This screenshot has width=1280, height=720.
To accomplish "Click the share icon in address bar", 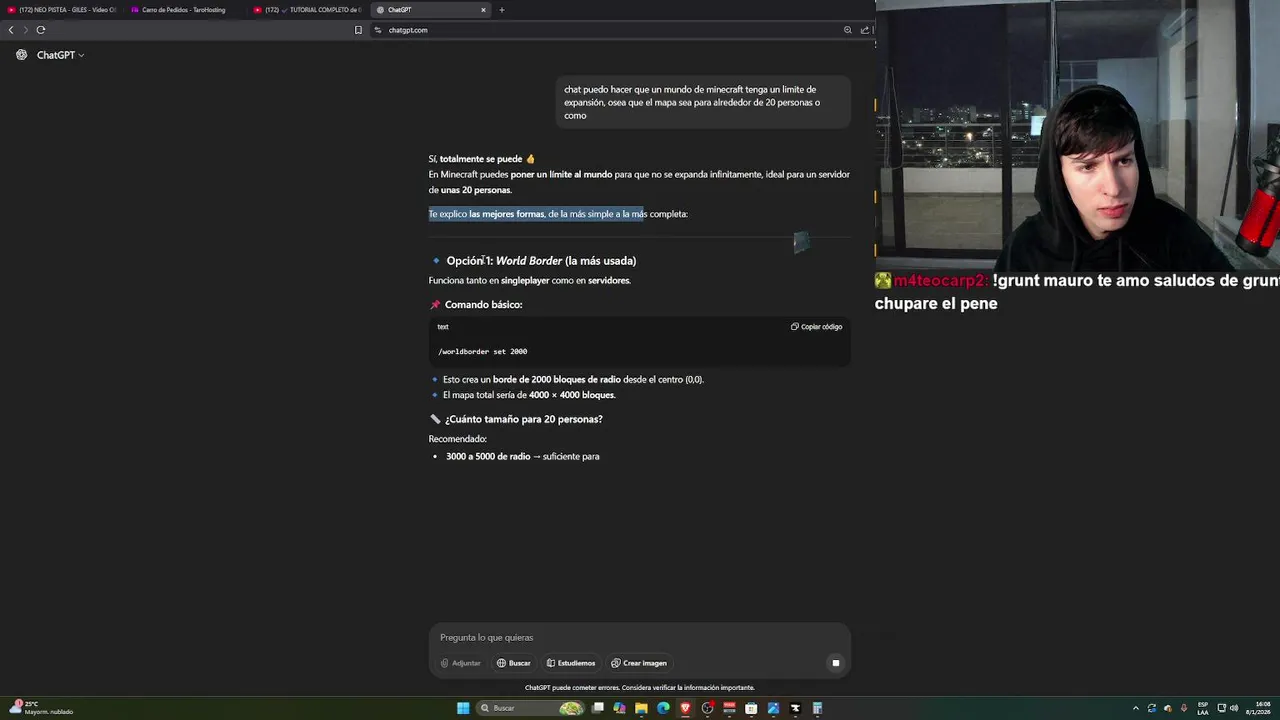I will click(x=865, y=30).
